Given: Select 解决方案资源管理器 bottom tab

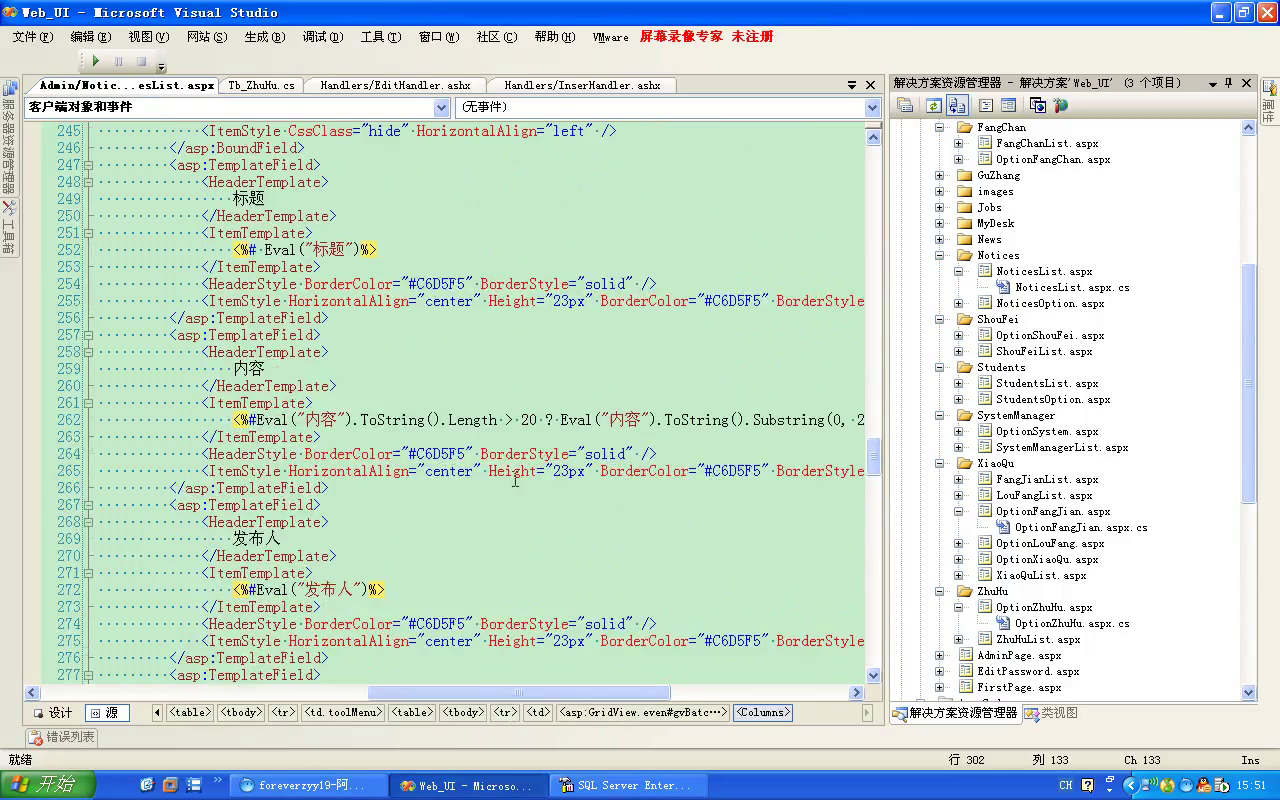Looking at the screenshot, I should point(955,713).
